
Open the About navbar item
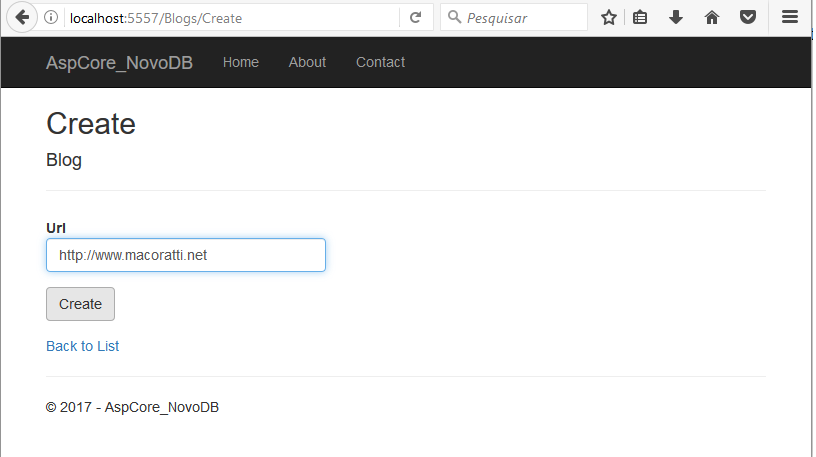click(307, 62)
